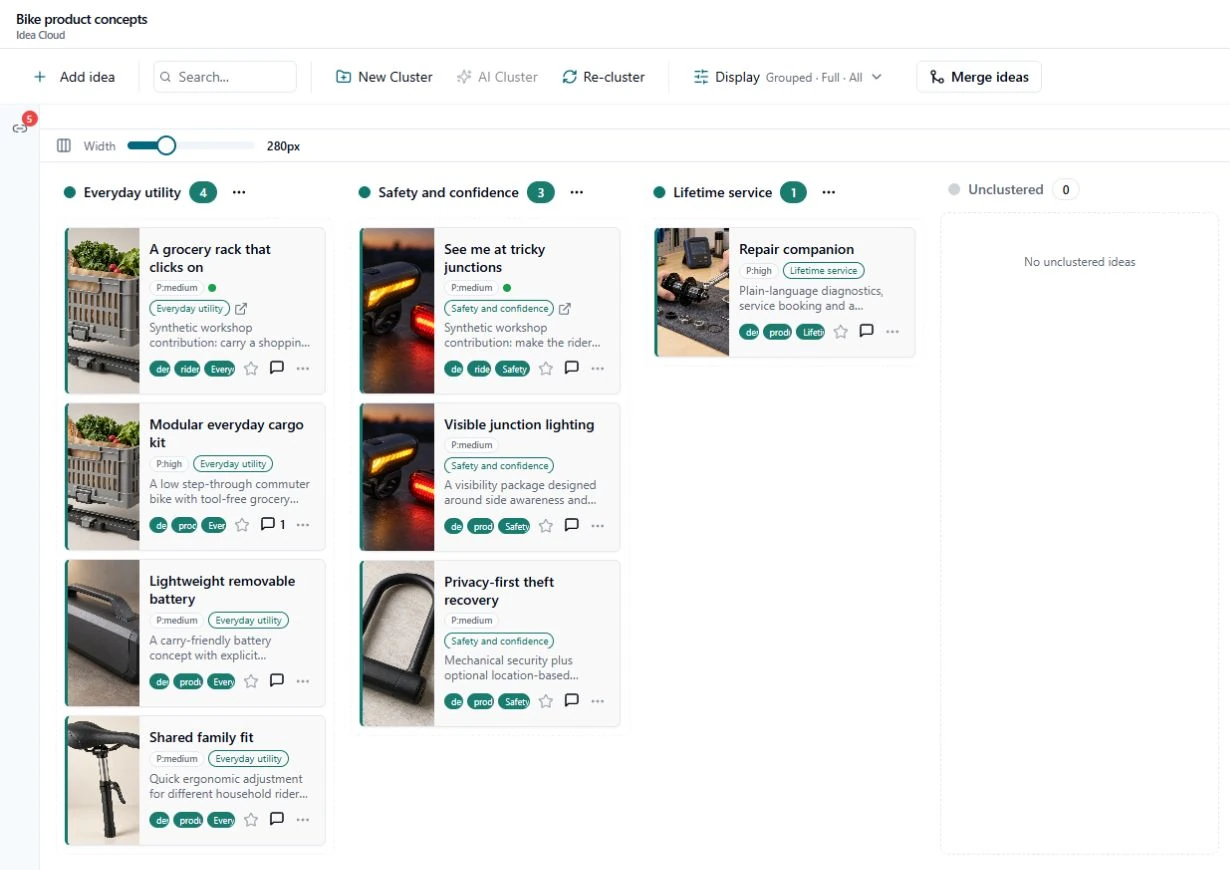Open the Display options dropdown

[x=788, y=77]
